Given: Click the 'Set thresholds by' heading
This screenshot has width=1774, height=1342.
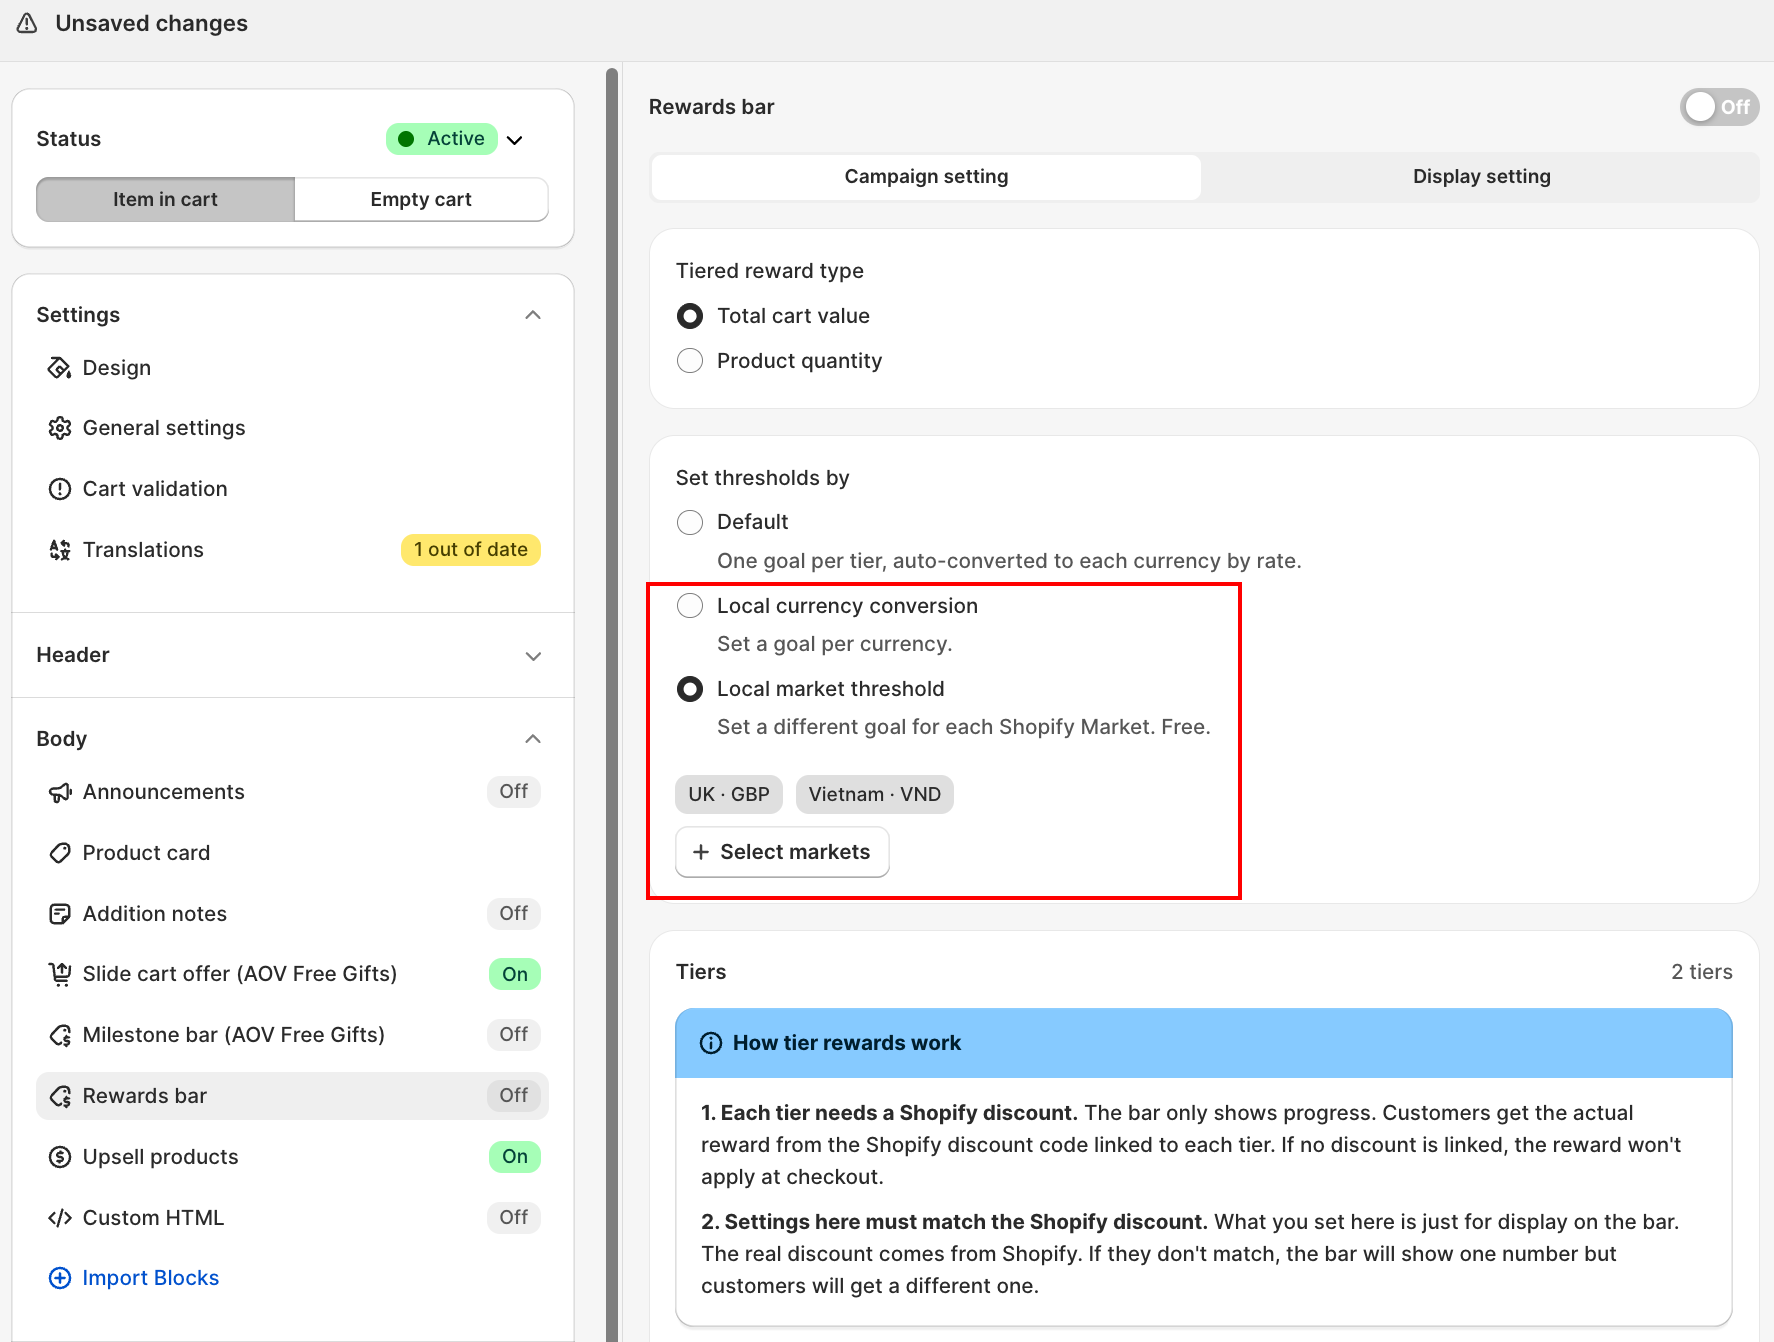Looking at the screenshot, I should click(x=763, y=478).
